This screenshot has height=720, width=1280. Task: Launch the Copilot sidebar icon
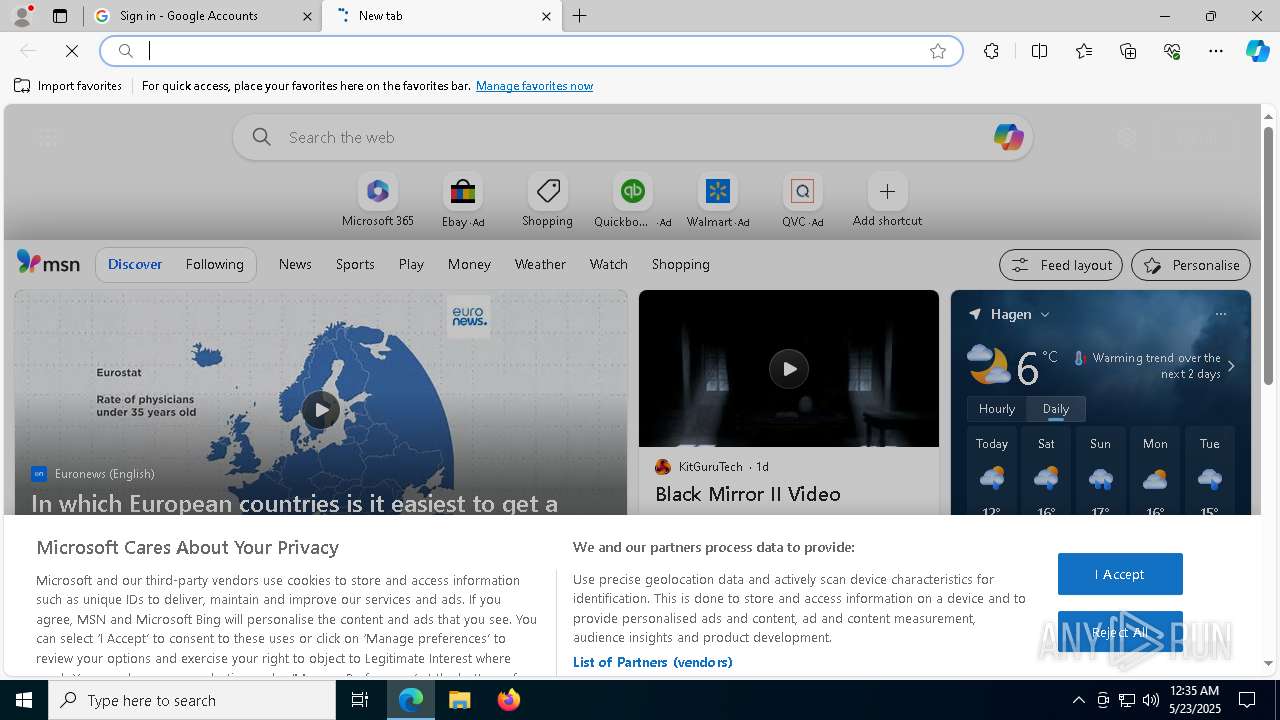pyautogui.click(x=1257, y=51)
